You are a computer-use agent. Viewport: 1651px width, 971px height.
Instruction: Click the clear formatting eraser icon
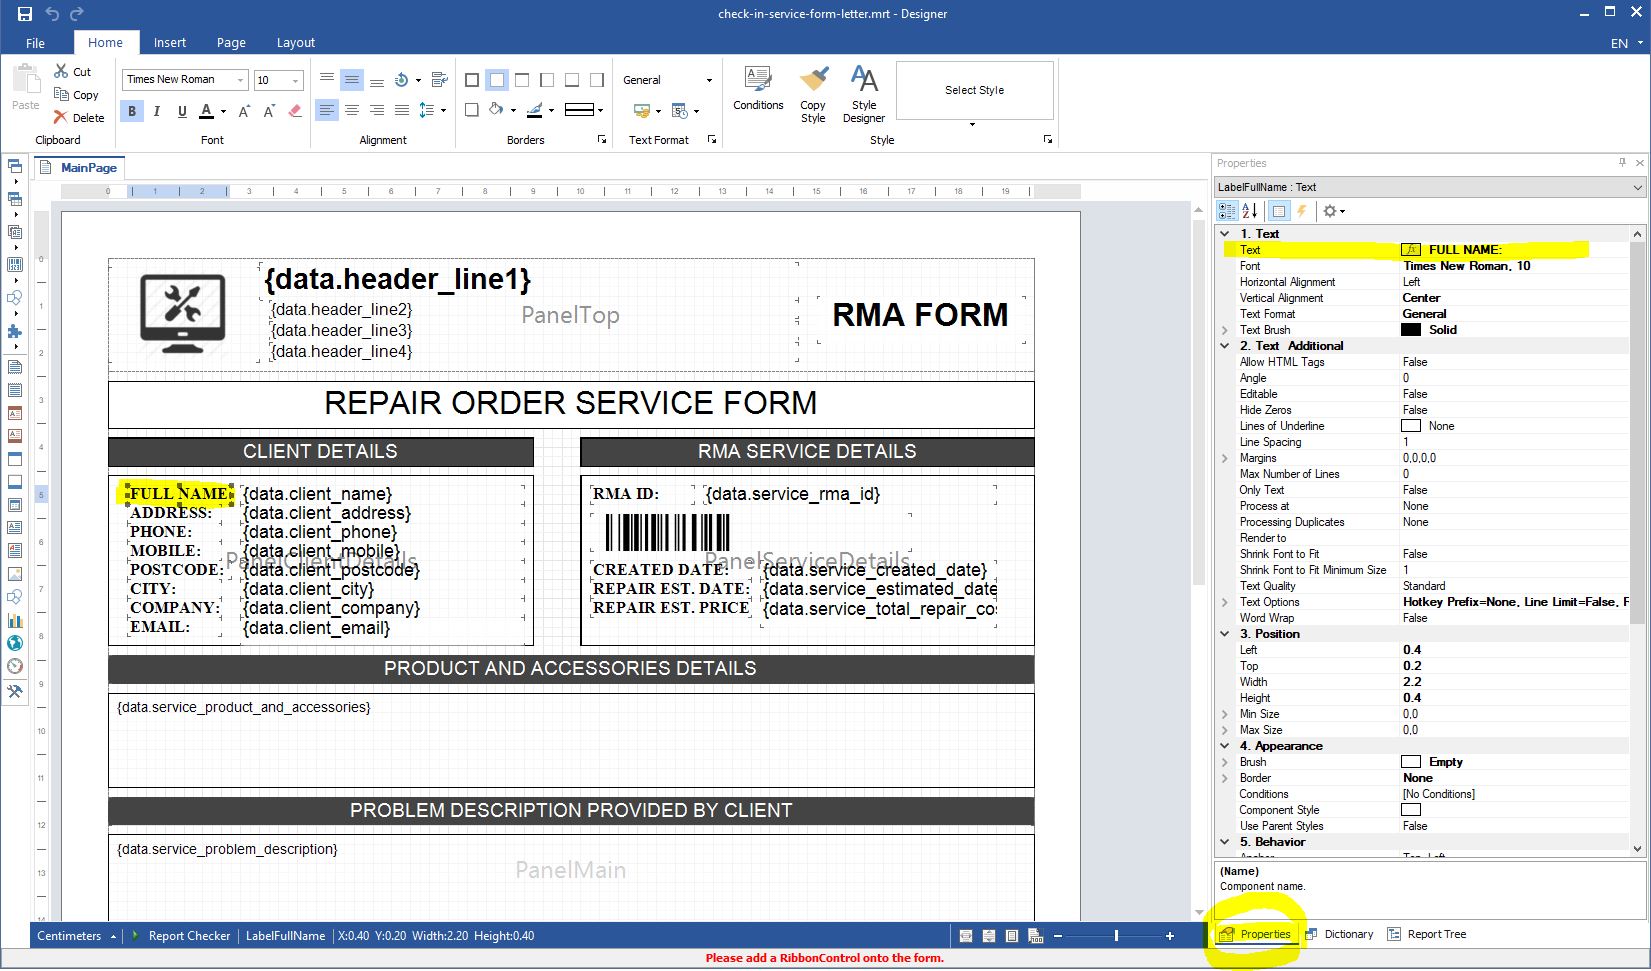[x=295, y=111]
